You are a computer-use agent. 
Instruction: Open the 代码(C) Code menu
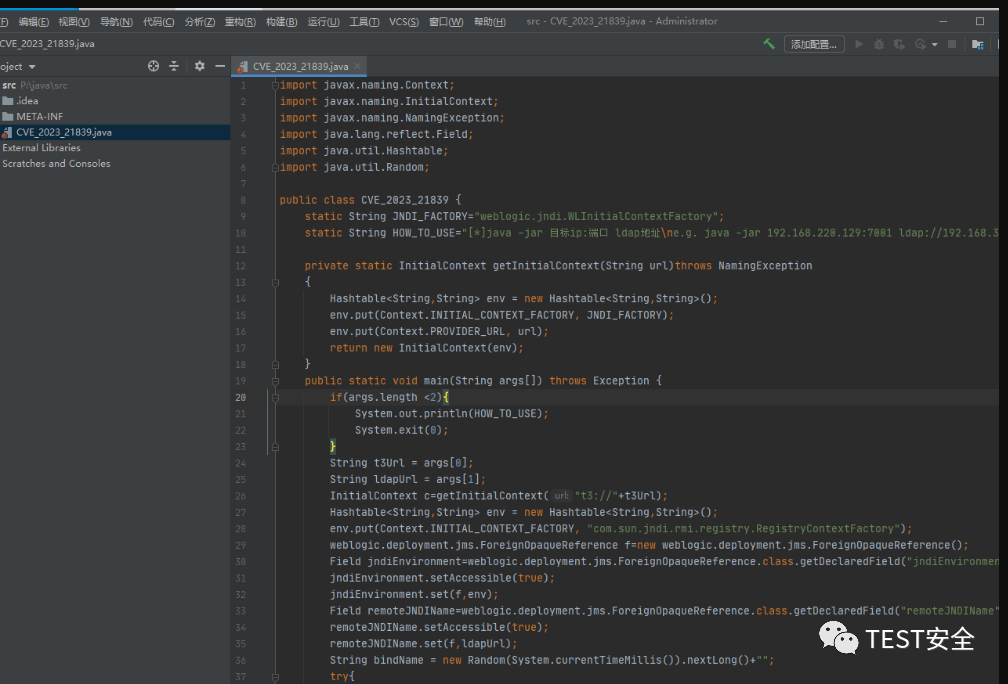[158, 22]
